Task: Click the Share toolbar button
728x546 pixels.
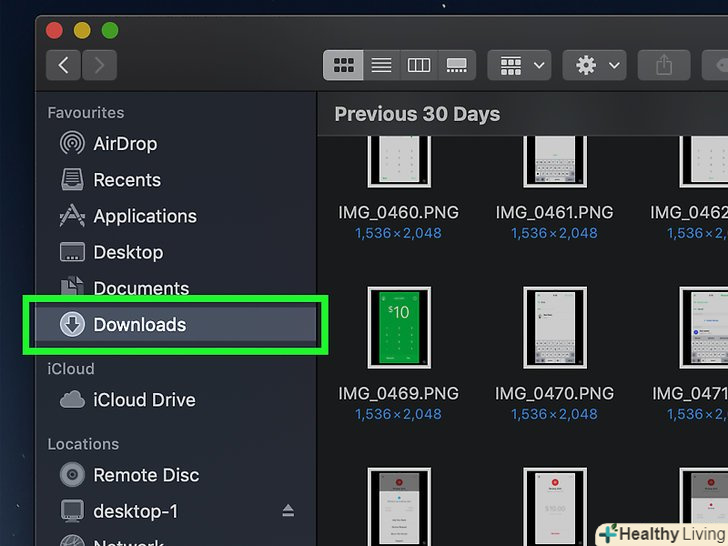Action: [664, 66]
